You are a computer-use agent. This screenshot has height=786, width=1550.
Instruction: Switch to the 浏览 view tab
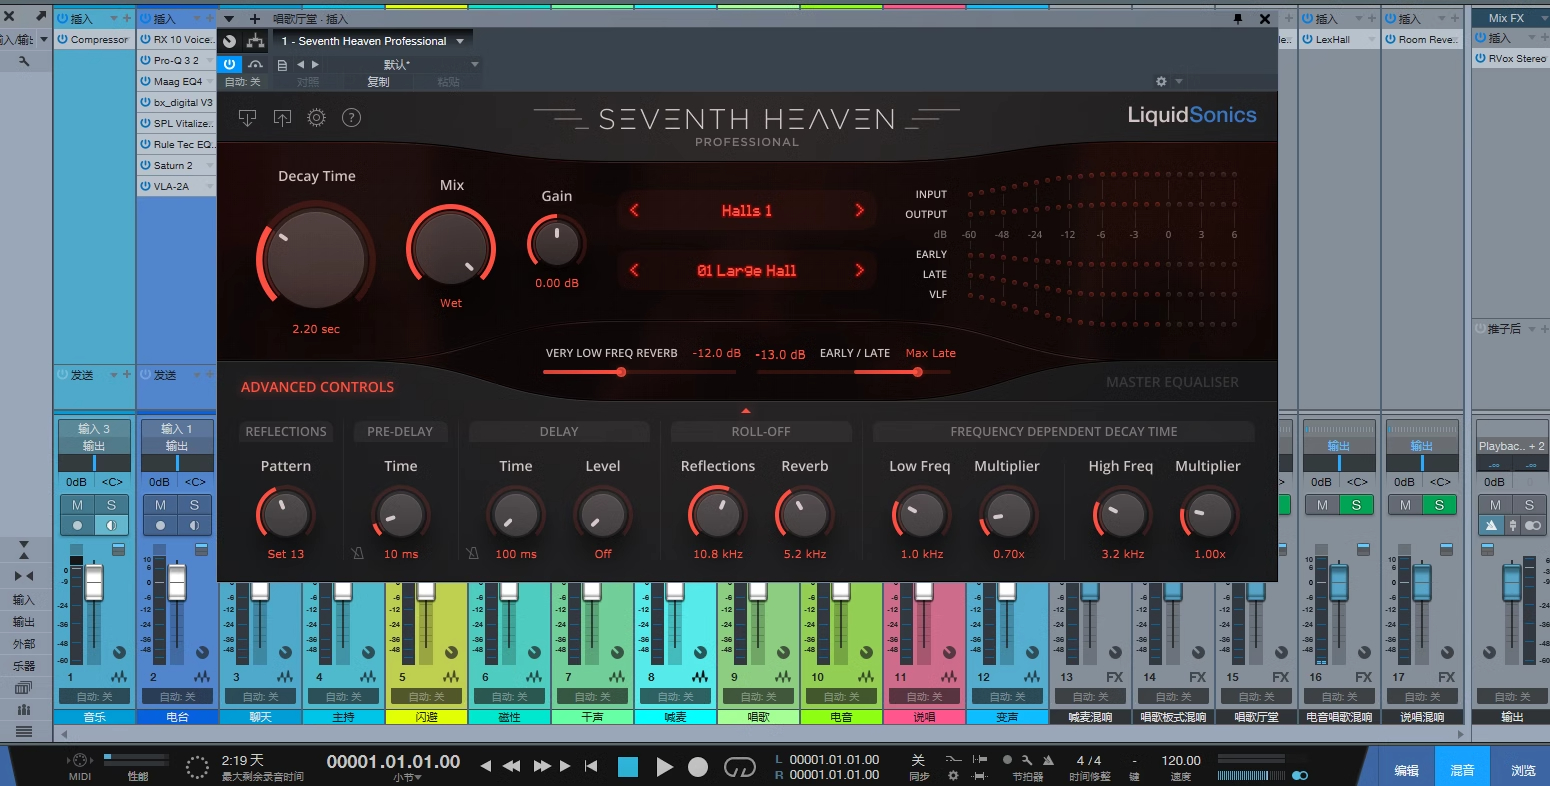tap(1522, 769)
